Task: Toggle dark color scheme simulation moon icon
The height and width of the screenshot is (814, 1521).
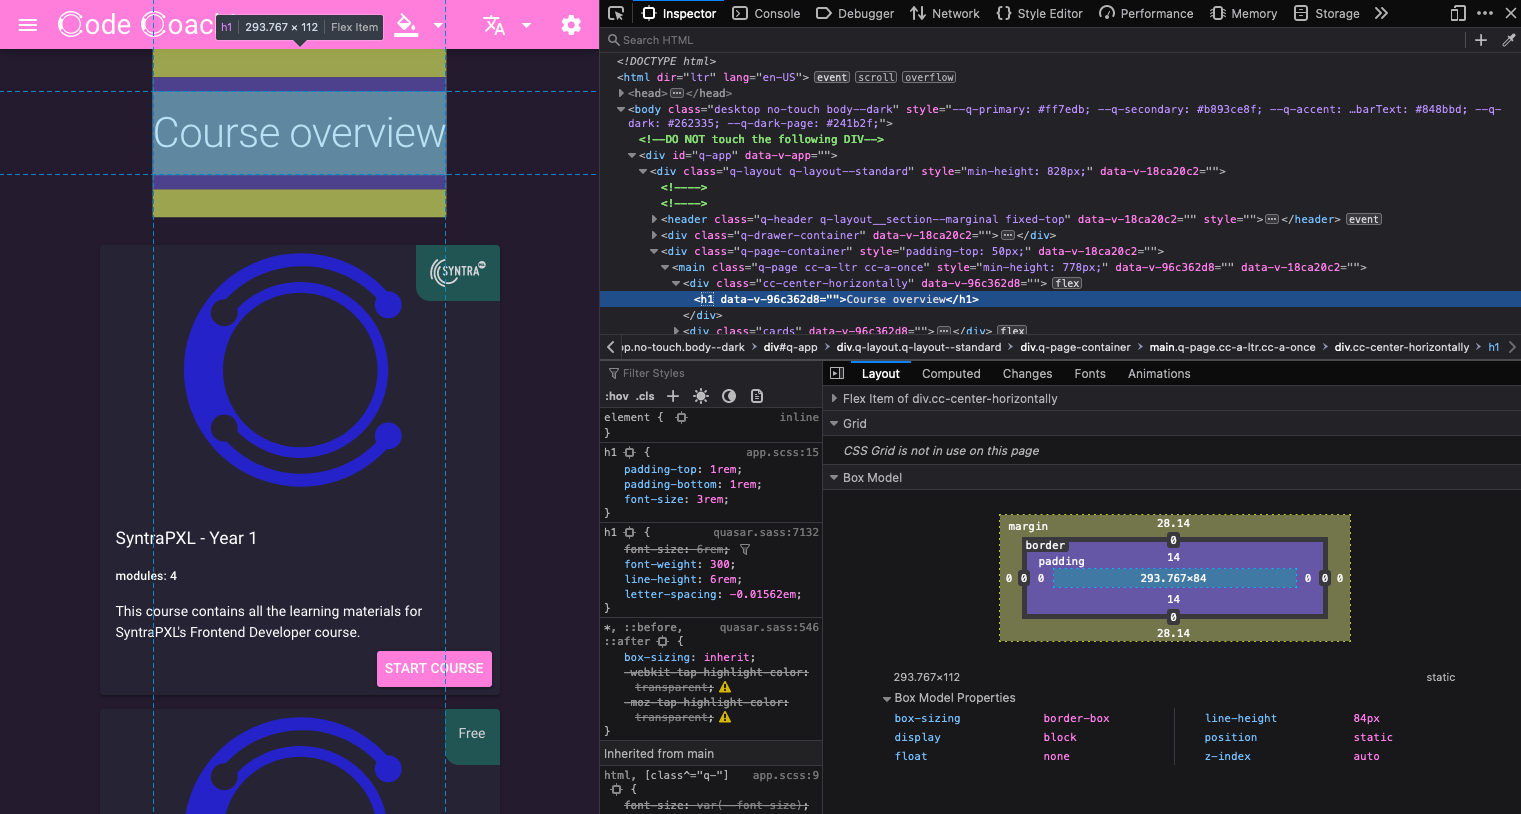Action: click(x=729, y=396)
